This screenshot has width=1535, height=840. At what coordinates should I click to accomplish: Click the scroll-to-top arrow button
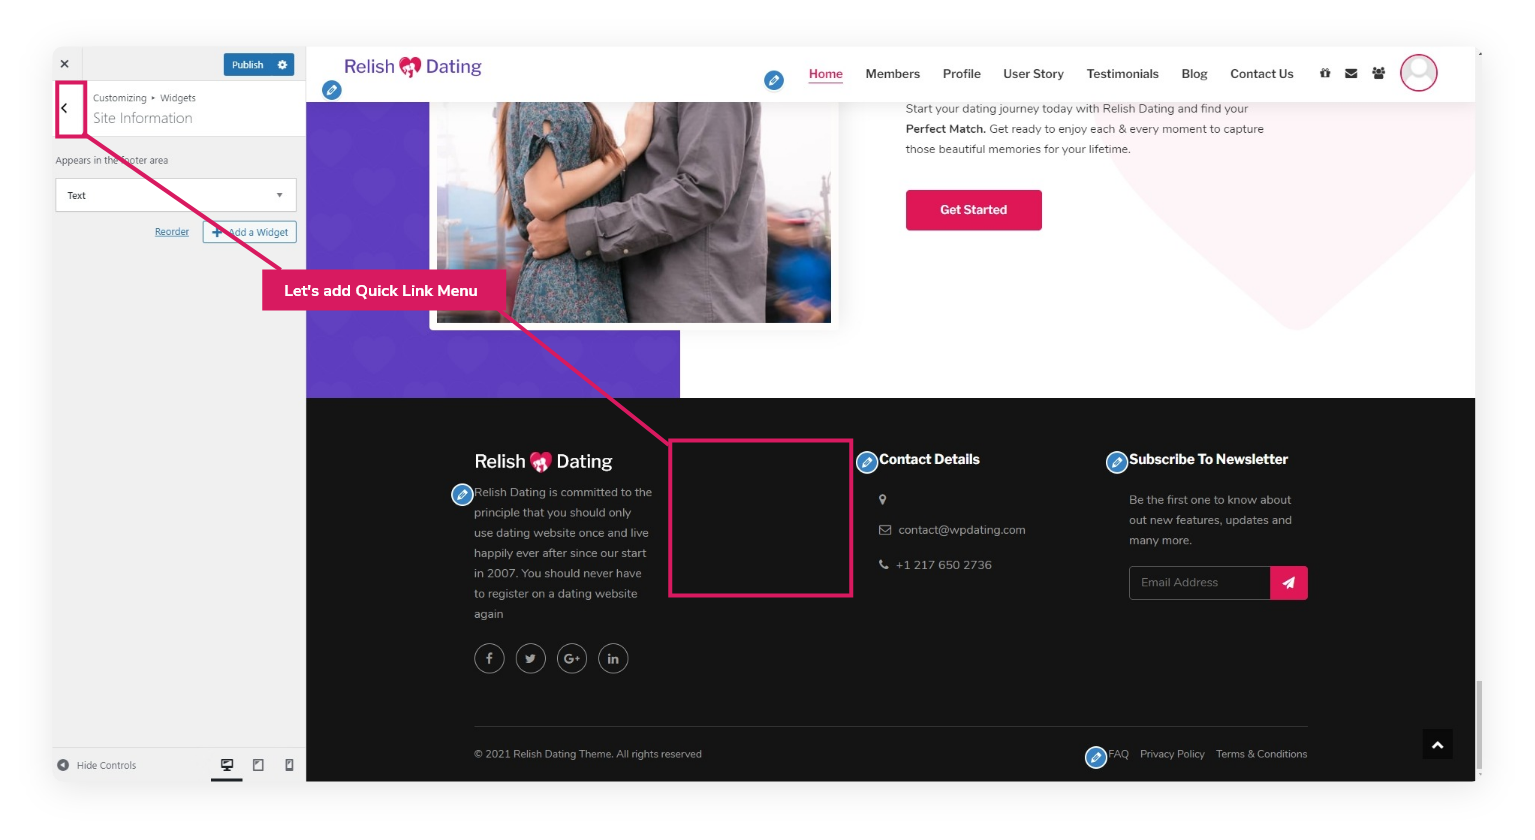tap(1437, 745)
